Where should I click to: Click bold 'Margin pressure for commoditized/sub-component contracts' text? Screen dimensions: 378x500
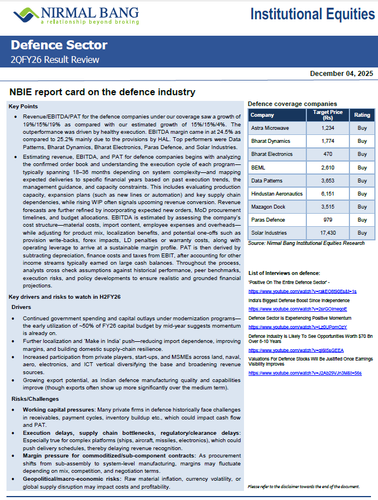109,455
